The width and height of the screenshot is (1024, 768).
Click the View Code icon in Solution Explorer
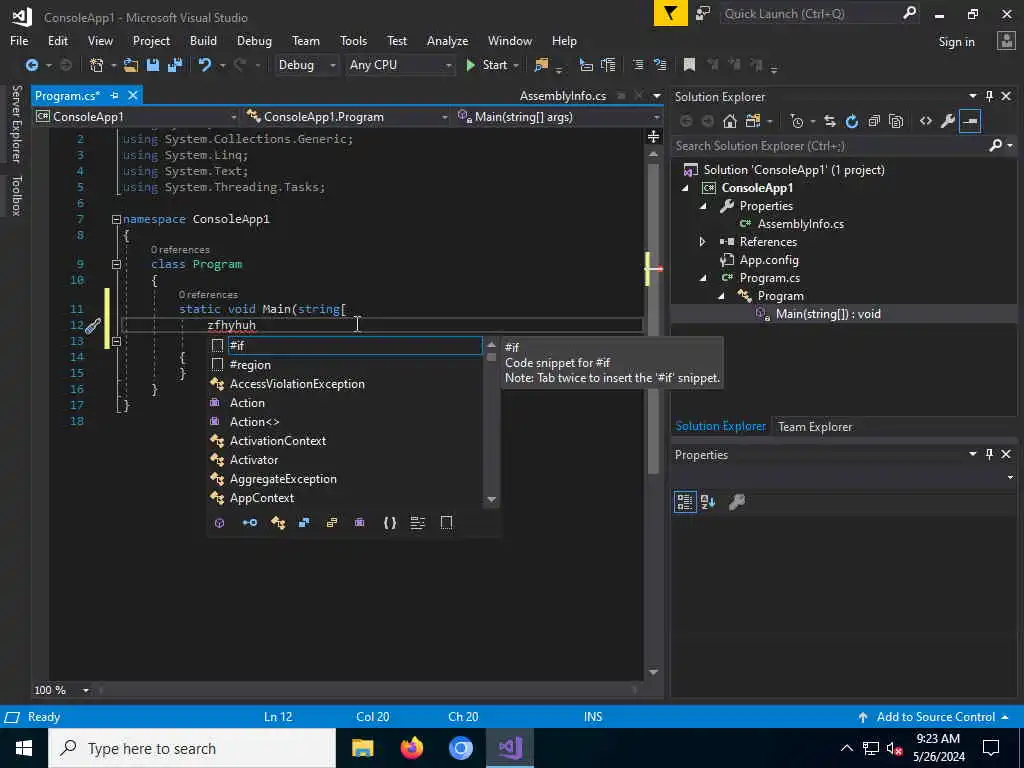[x=925, y=121]
